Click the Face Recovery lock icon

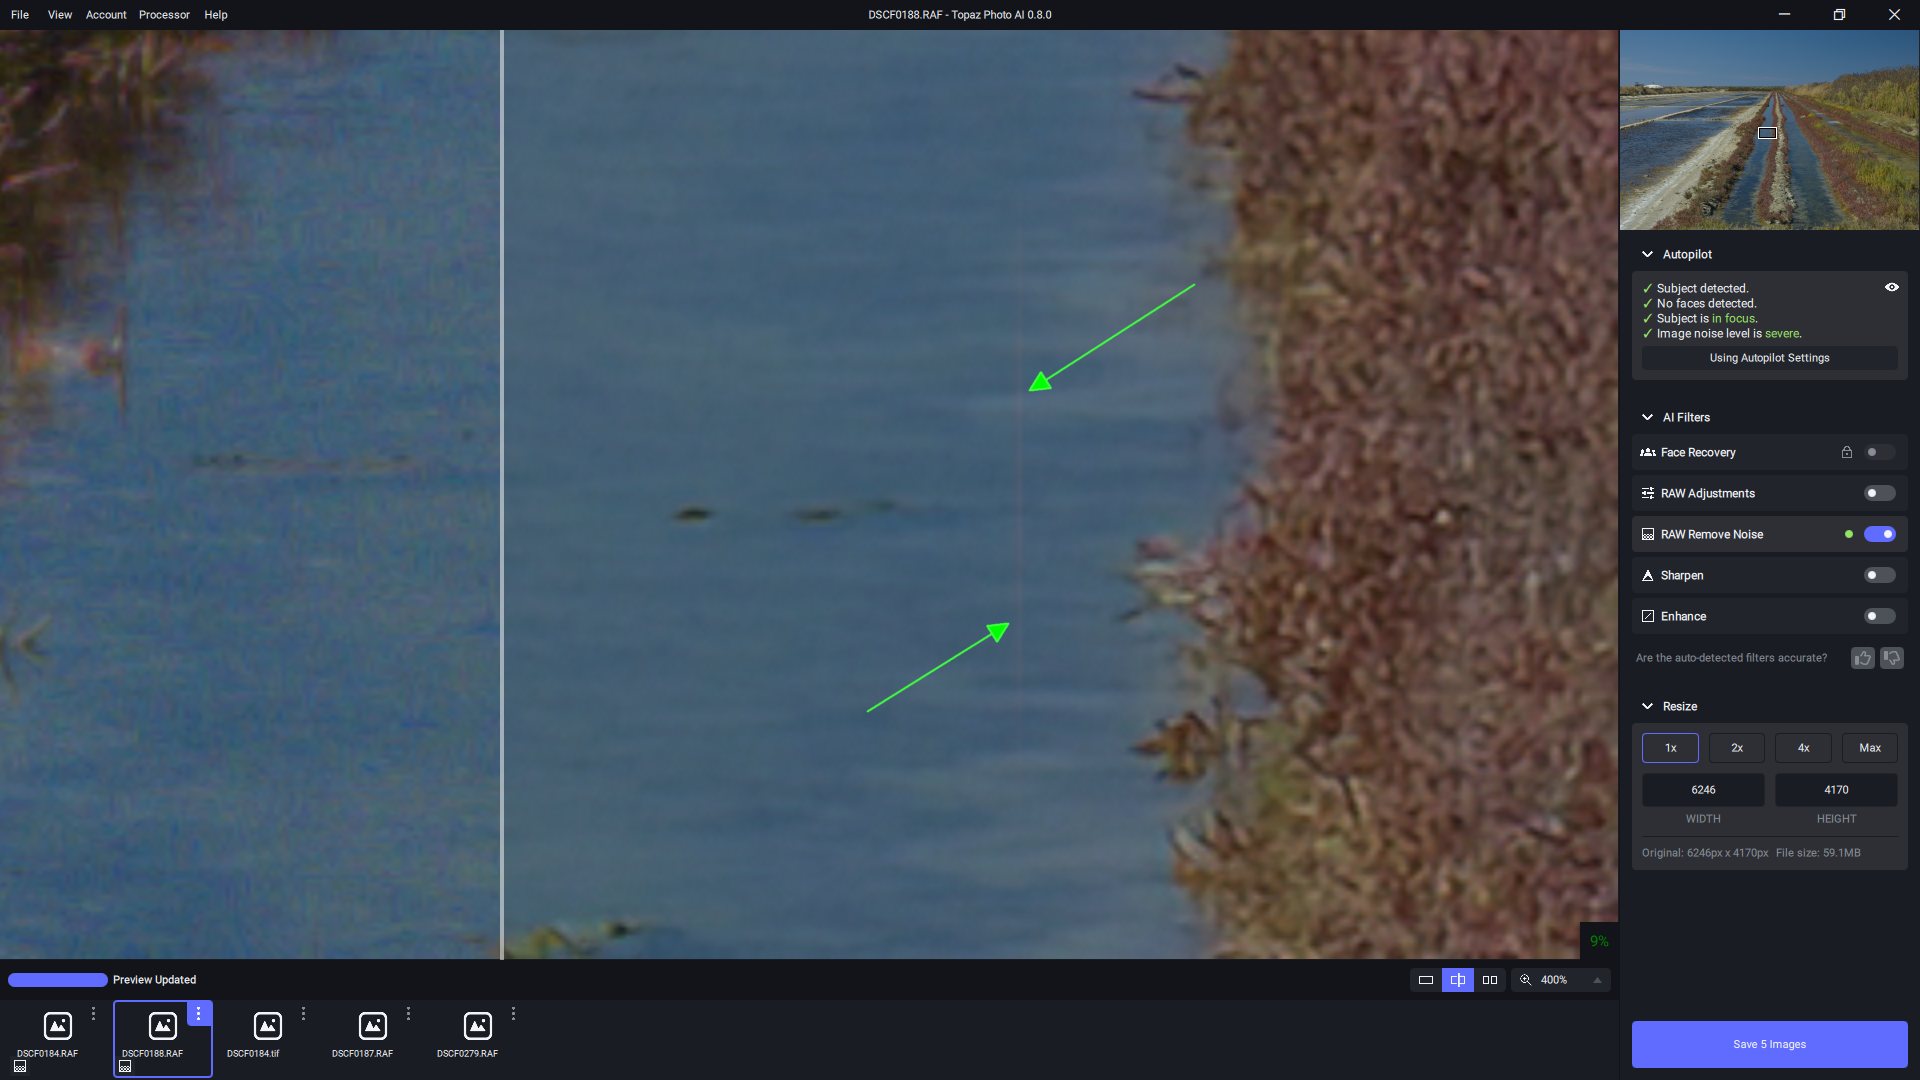(x=1847, y=452)
